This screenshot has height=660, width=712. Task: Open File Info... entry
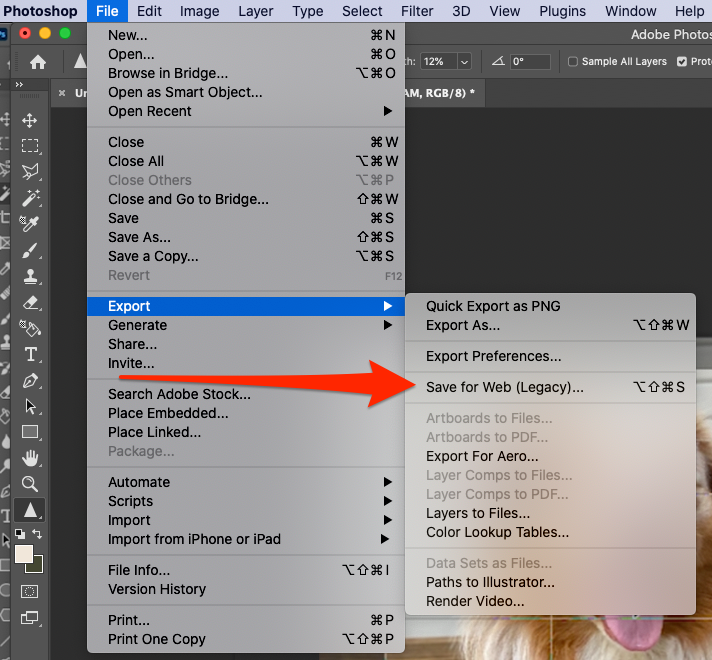246,570
